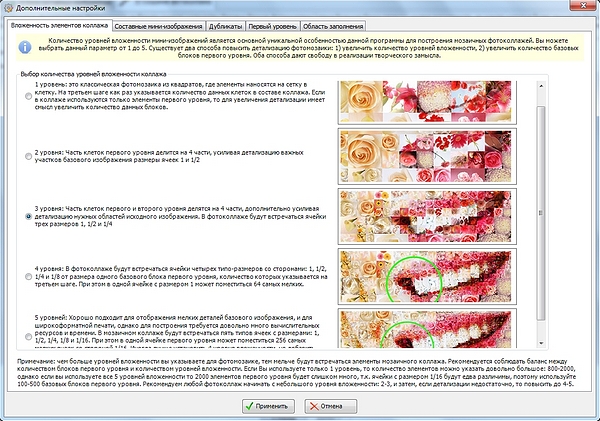Click the 2 уровня description text
Viewport: 600px width, 421px height.
tap(169, 156)
